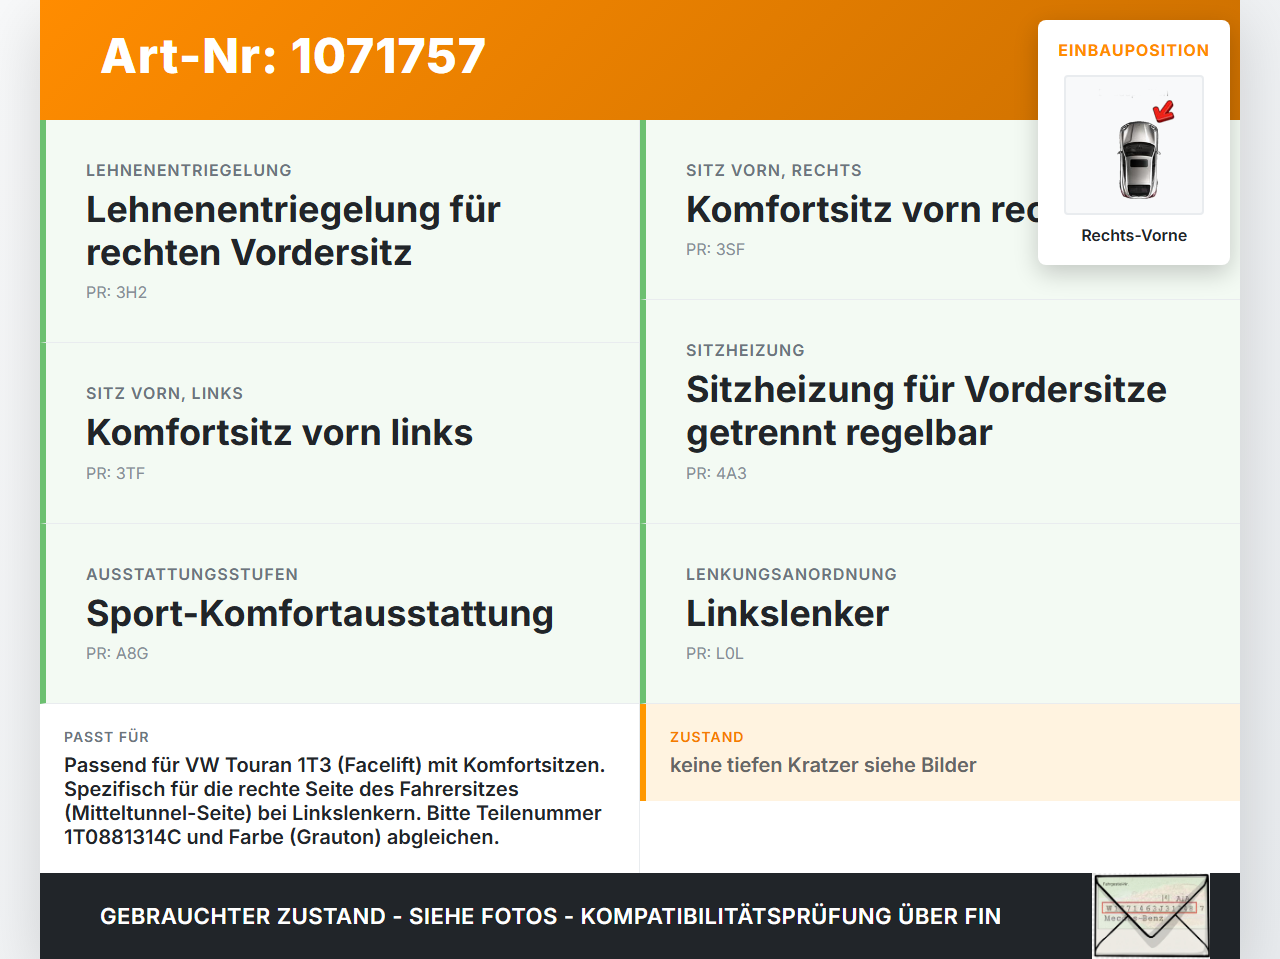Viewport: 1280px width, 959px height.
Task: Click the 'GEBRAUCHTER ZUSTAND - SIEHE FOTOS' footer text
Action: pyautogui.click(x=550, y=916)
